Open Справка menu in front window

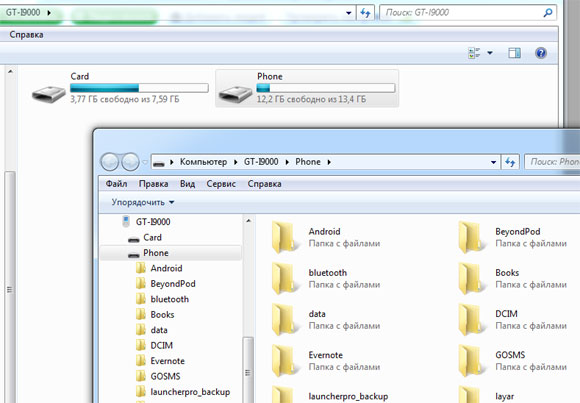click(x=264, y=184)
